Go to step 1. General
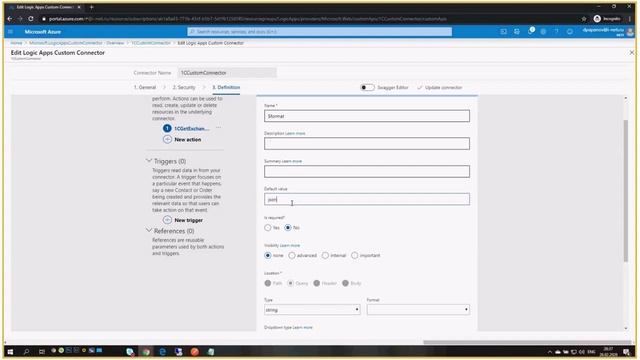This screenshot has height=360, width=640. (x=145, y=87)
